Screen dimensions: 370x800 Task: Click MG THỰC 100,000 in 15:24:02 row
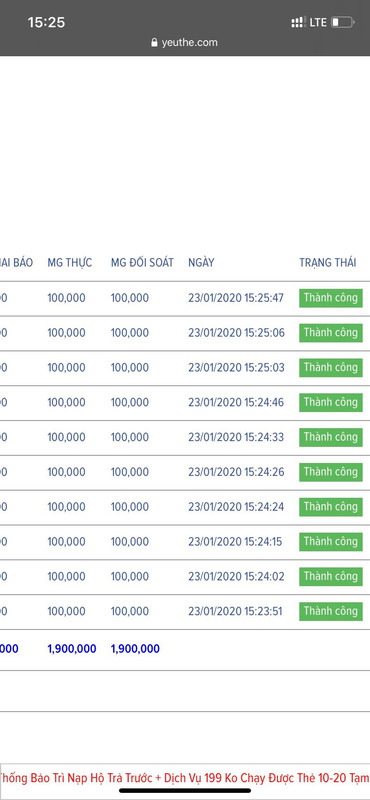66,577
